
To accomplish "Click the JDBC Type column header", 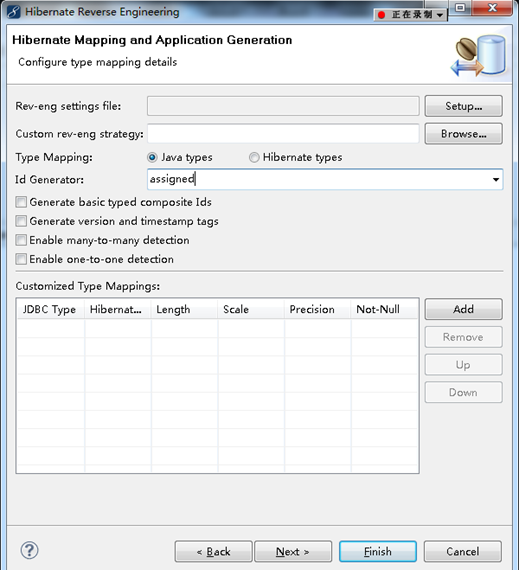I will click(51, 309).
